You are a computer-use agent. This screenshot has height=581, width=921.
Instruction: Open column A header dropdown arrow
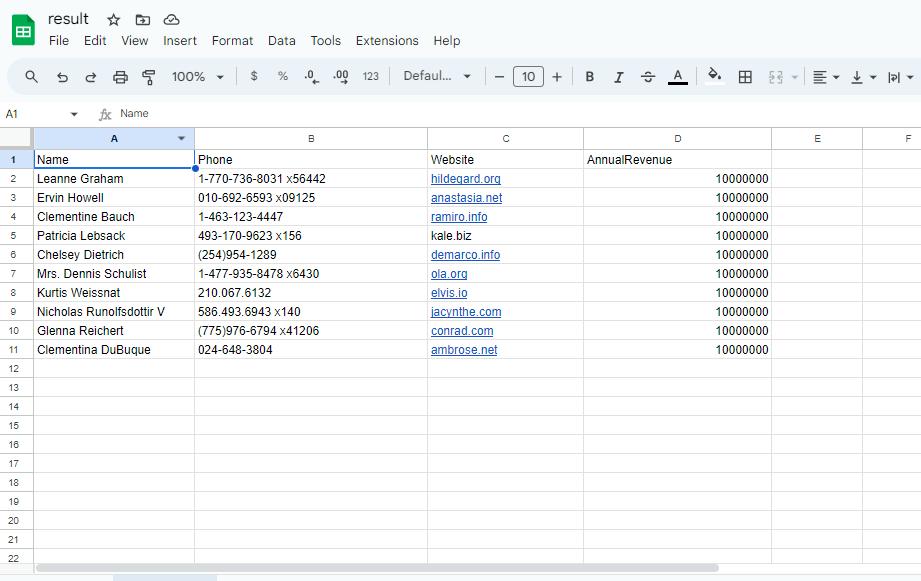pos(181,139)
